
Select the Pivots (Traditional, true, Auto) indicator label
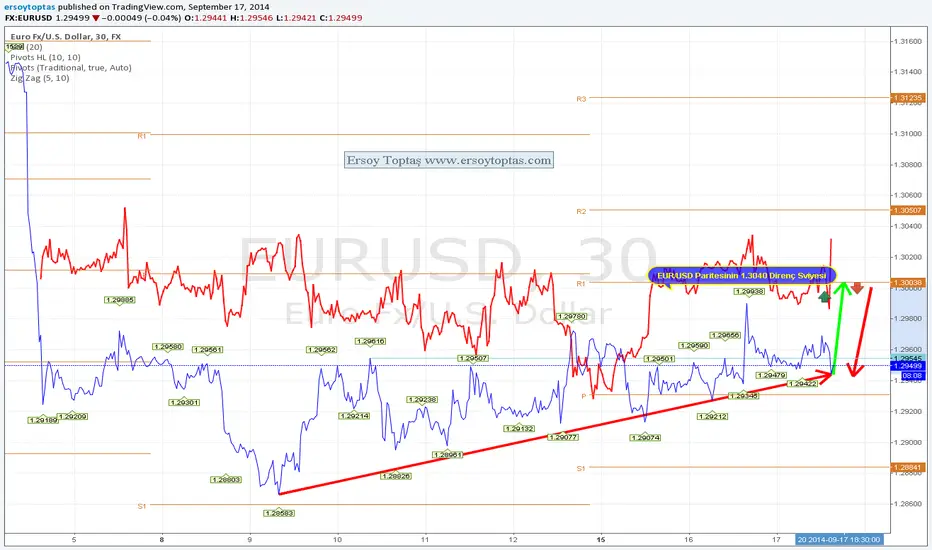click(71, 68)
